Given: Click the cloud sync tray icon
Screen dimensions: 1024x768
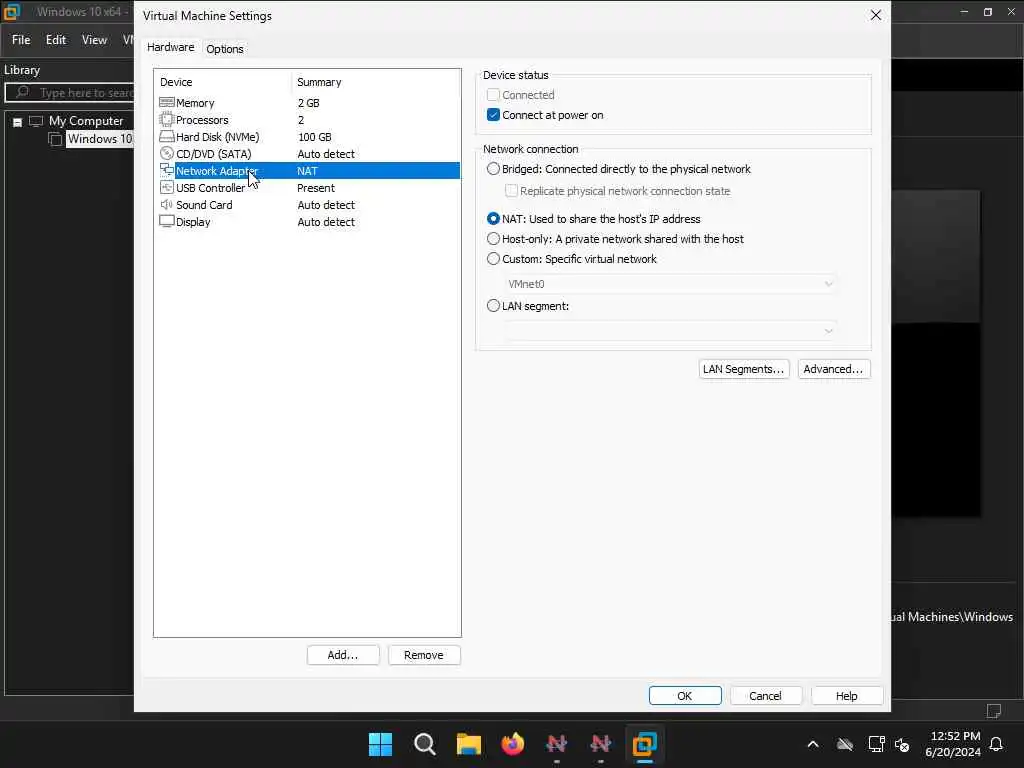Looking at the screenshot, I should point(845,744).
